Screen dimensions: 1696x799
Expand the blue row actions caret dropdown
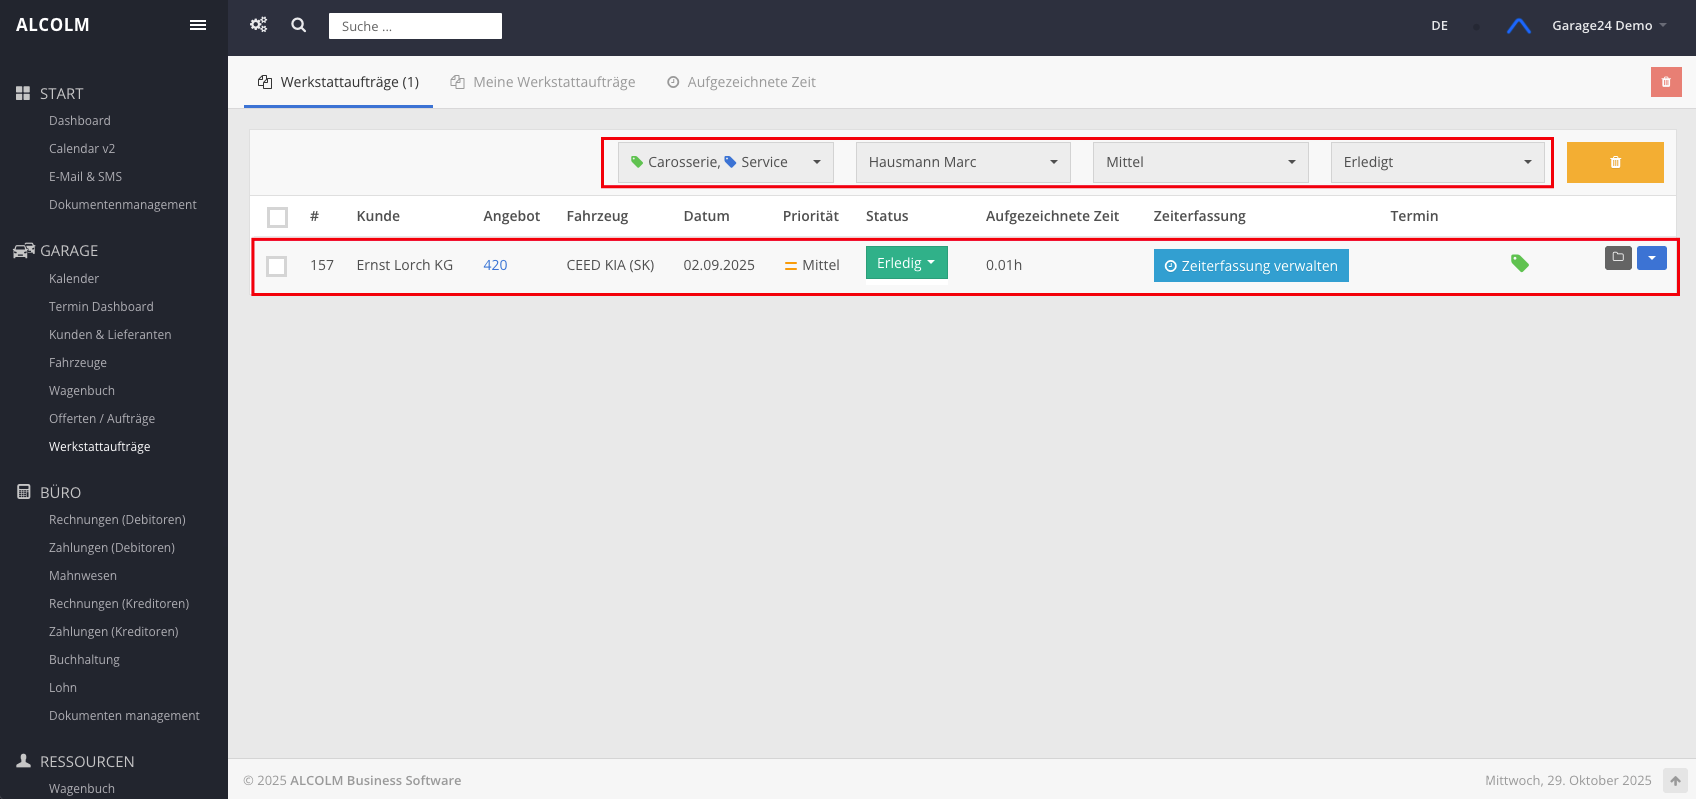(x=1651, y=258)
